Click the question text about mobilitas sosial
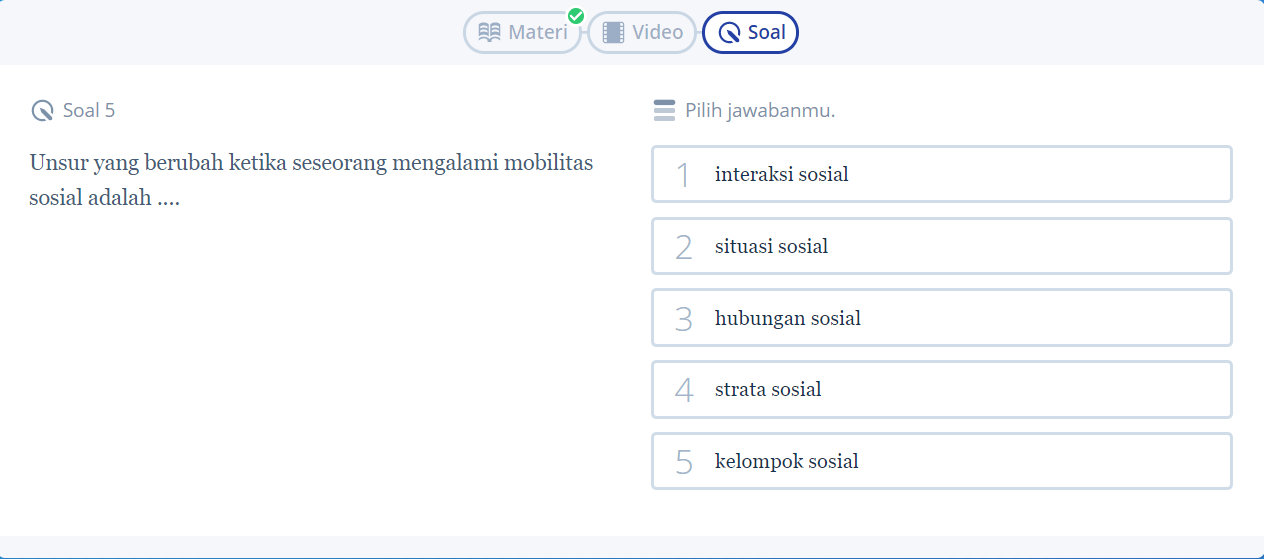The width and height of the screenshot is (1264, 559). (x=311, y=179)
